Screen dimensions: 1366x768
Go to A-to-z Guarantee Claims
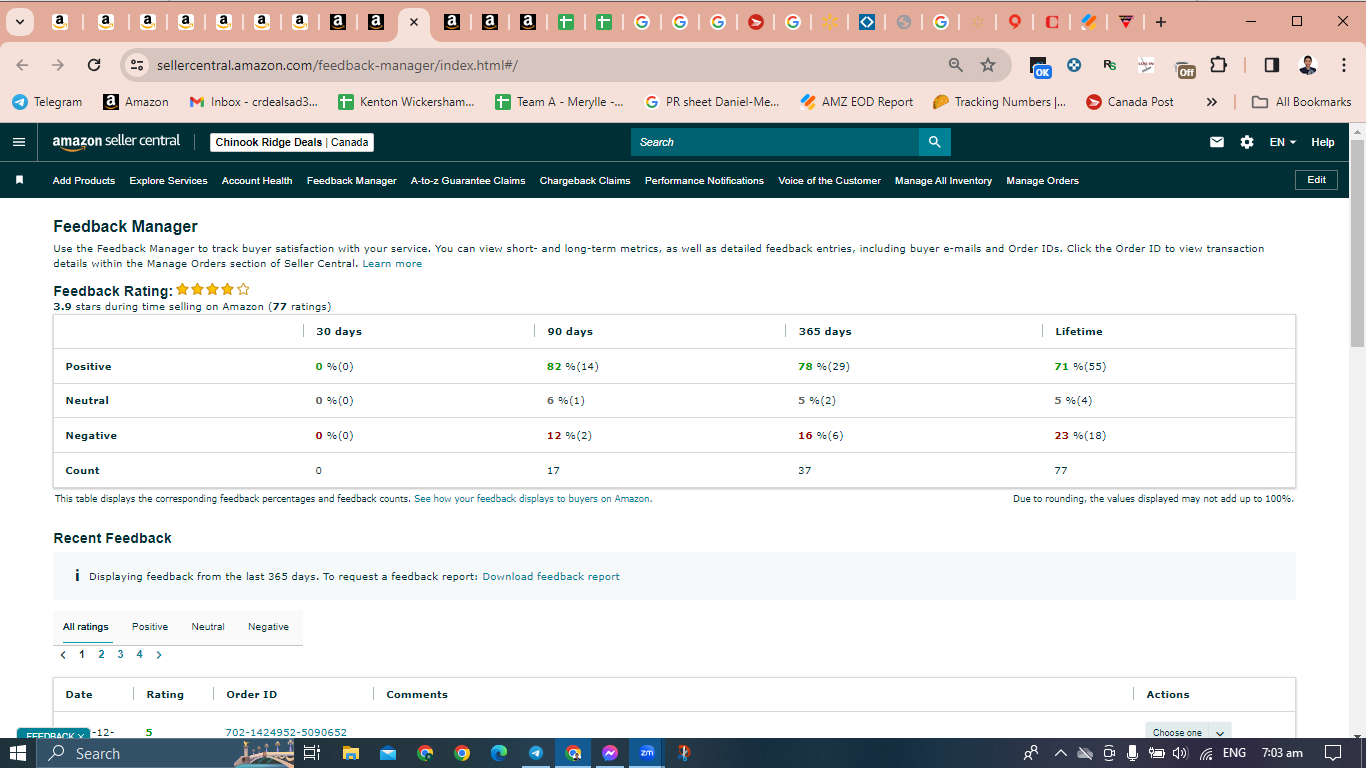pos(468,181)
